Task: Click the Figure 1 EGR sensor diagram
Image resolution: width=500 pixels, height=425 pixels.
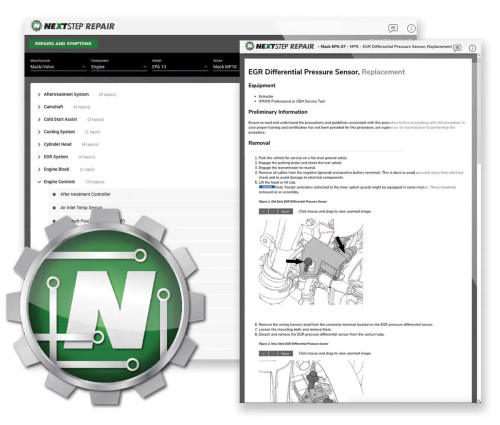Action: point(311,261)
